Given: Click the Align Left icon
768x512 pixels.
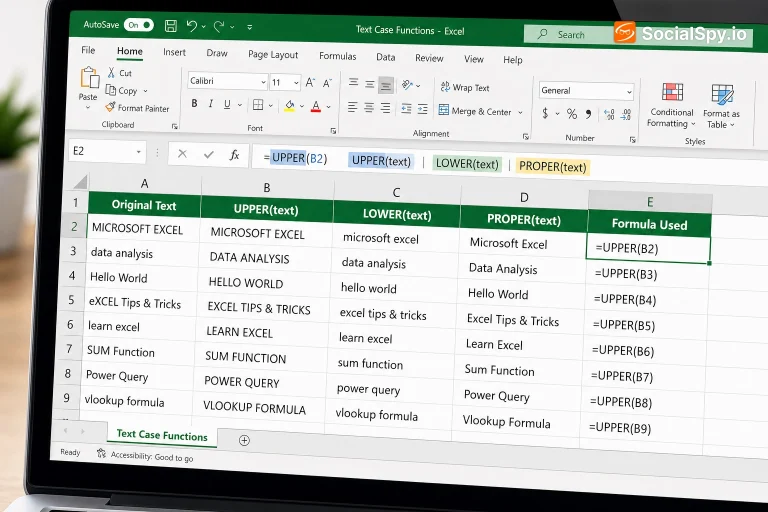Looking at the screenshot, I should pyautogui.click(x=352, y=107).
